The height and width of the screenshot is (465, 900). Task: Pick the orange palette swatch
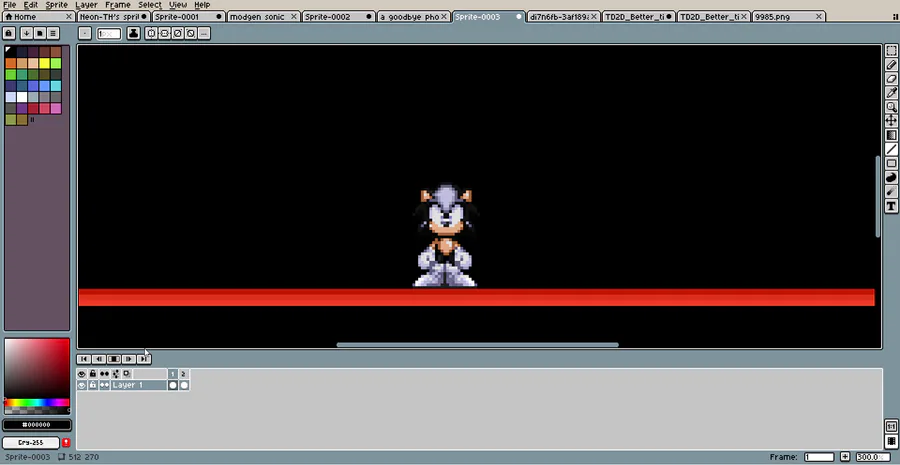(10, 63)
